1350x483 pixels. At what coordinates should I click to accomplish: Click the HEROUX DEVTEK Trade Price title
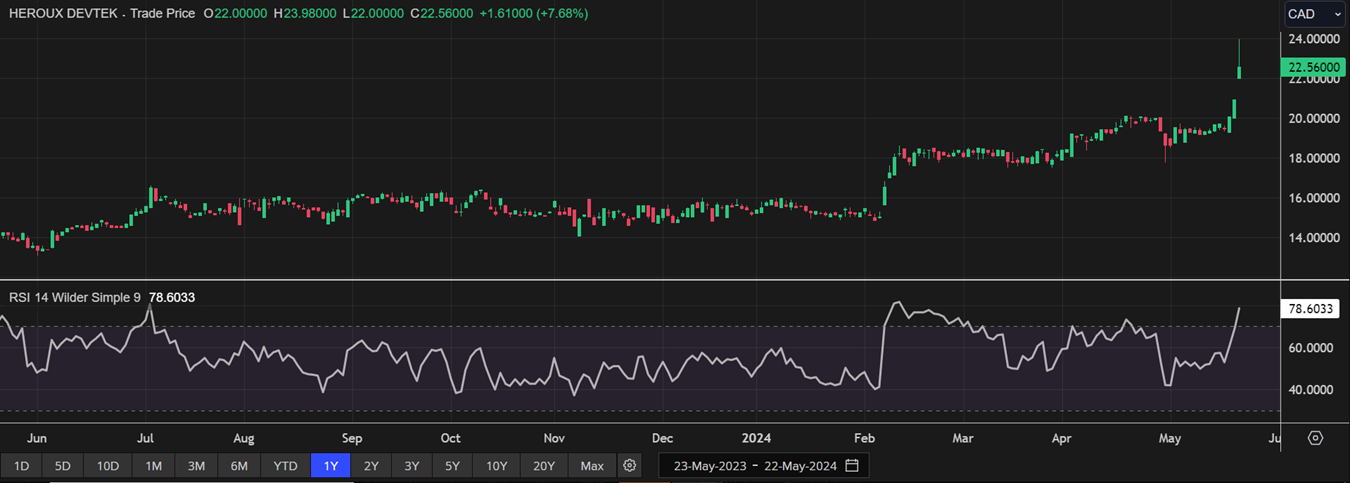coord(102,14)
